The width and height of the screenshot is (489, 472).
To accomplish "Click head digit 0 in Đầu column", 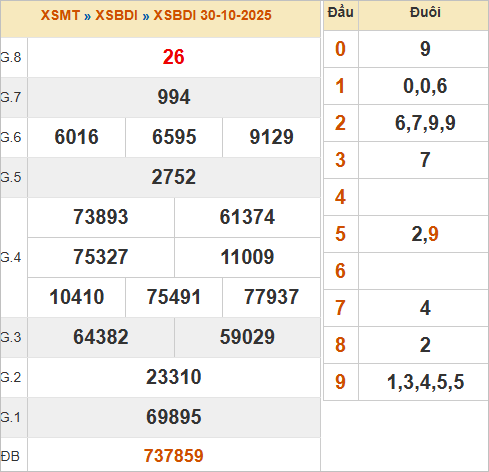I will pyautogui.click(x=340, y=49).
